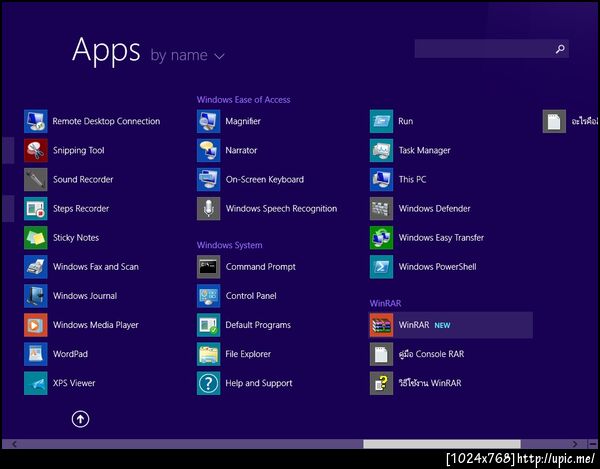The height and width of the screenshot is (469, 600).
Task: Click the 'Windows Speech Recognition' label
Action: (281, 208)
